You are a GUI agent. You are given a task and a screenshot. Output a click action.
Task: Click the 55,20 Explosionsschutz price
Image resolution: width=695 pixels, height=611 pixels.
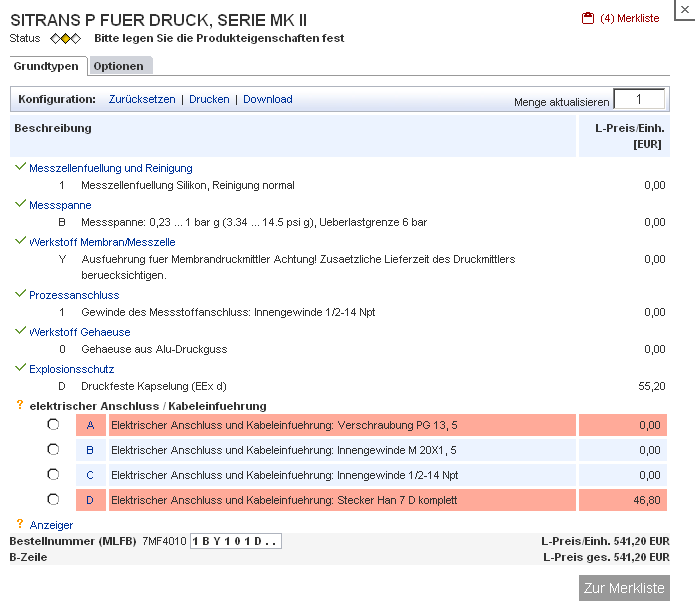coord(652,387)
